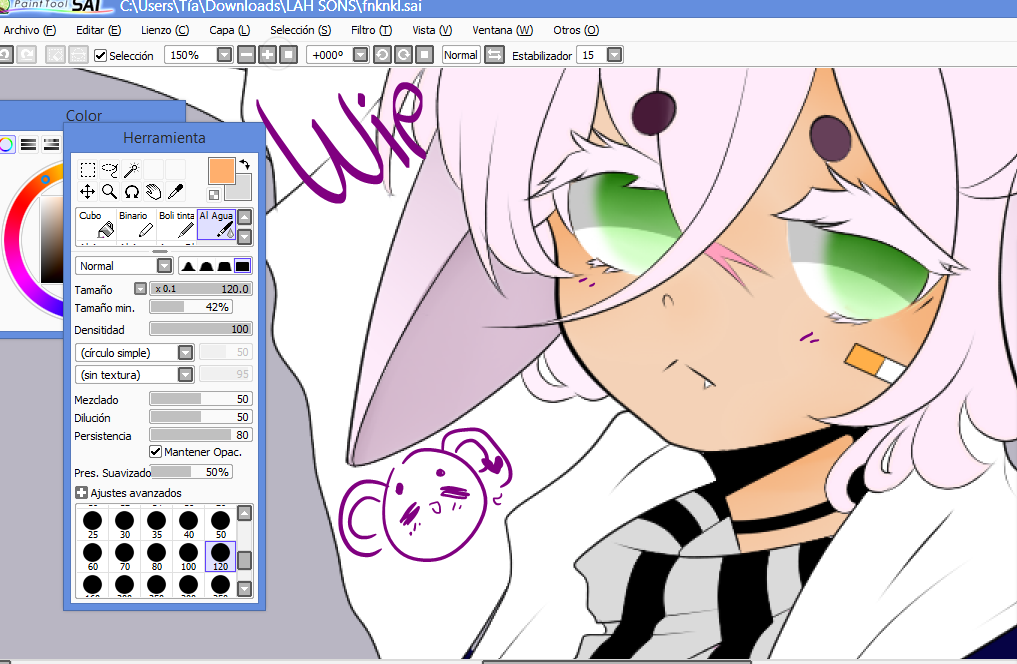The image size is (1017, 664).
Task: Click the hue ring in Color panel
Action: coord(13,240)
